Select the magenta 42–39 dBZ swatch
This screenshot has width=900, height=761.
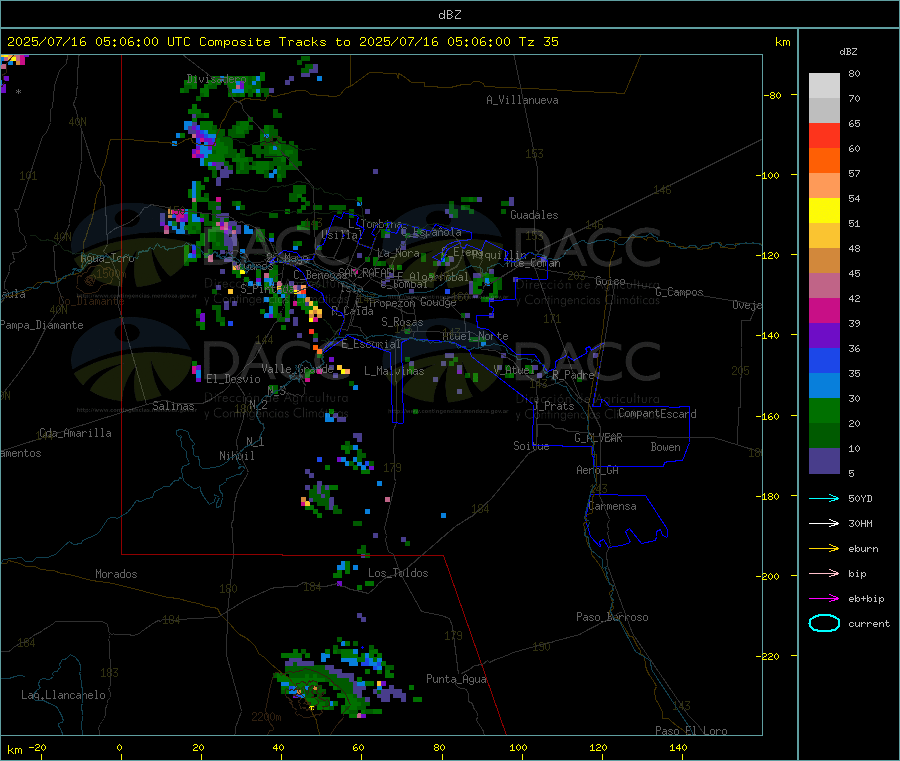tap(824, 310)
